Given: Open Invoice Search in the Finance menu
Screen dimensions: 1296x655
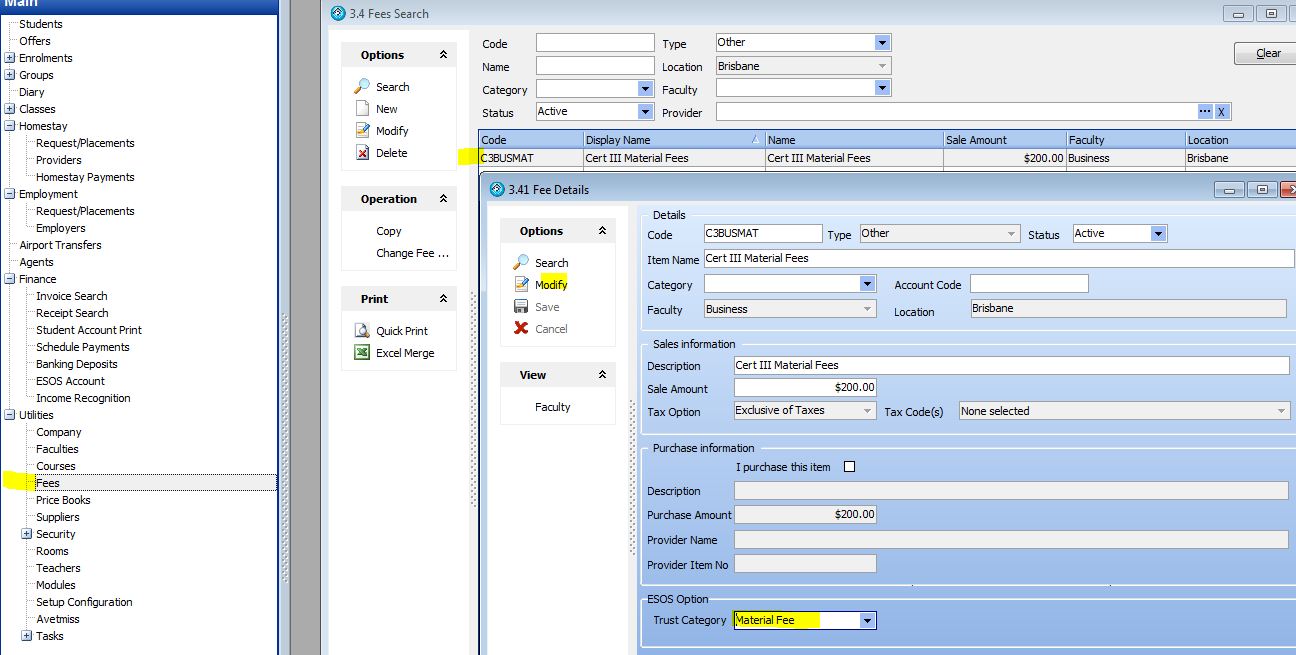Looking at the screenshot, I should [71, 296].
